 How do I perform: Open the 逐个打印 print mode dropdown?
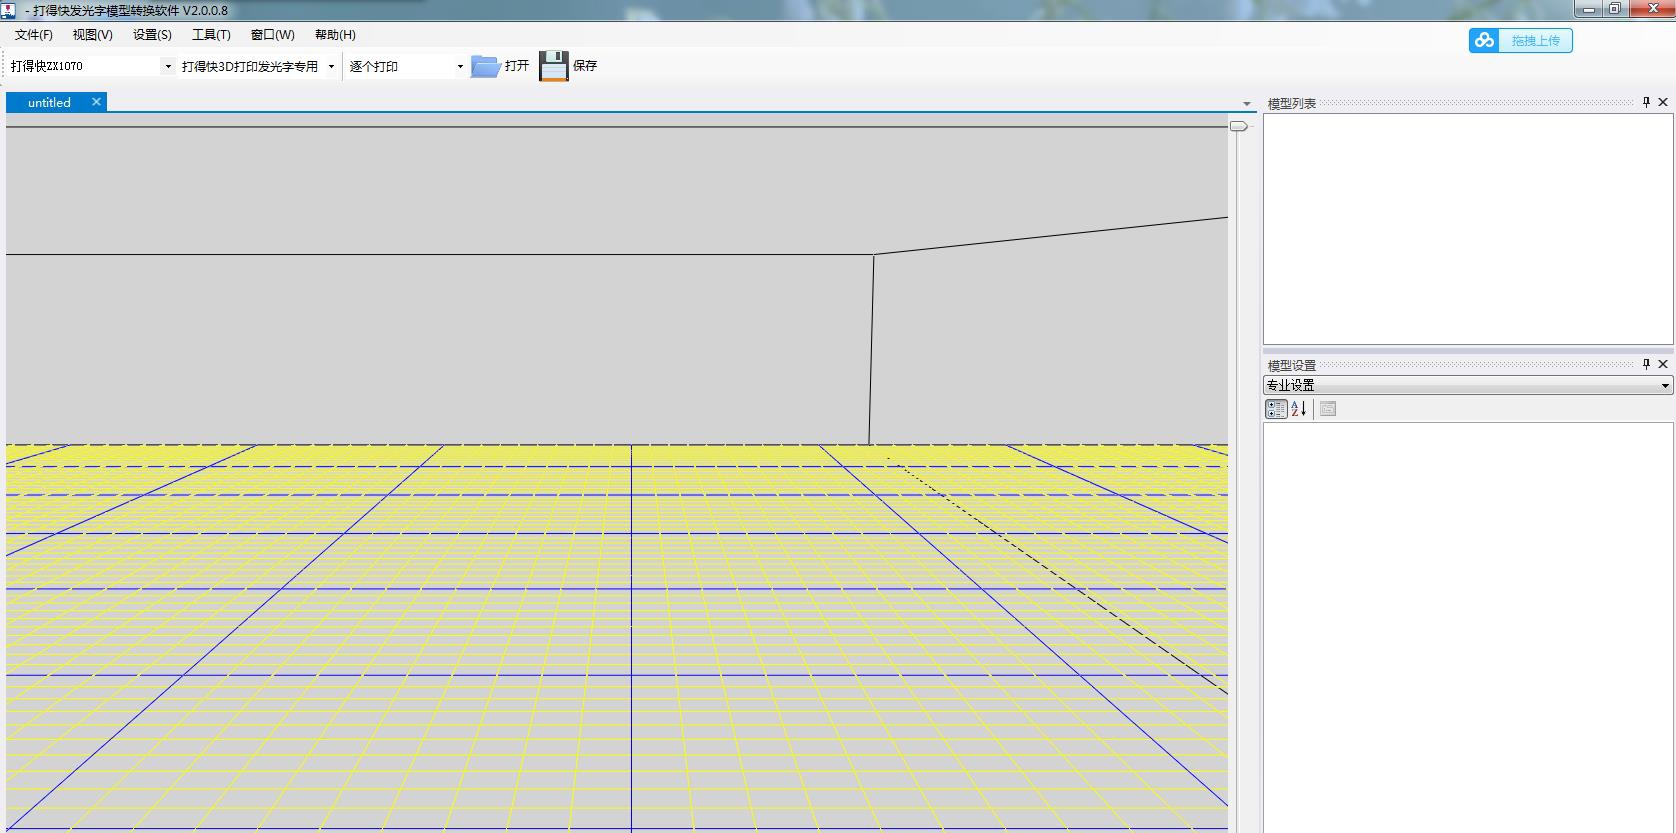[x=460, y=67]
